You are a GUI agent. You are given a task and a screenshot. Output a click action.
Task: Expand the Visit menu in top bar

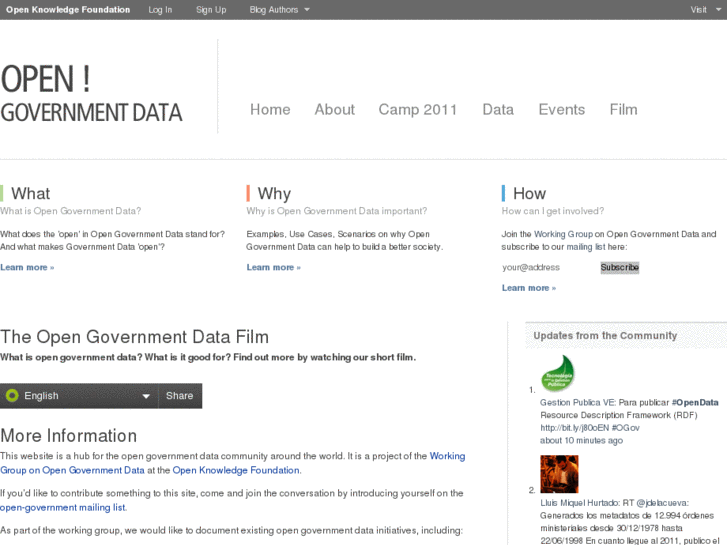point(703,10)
